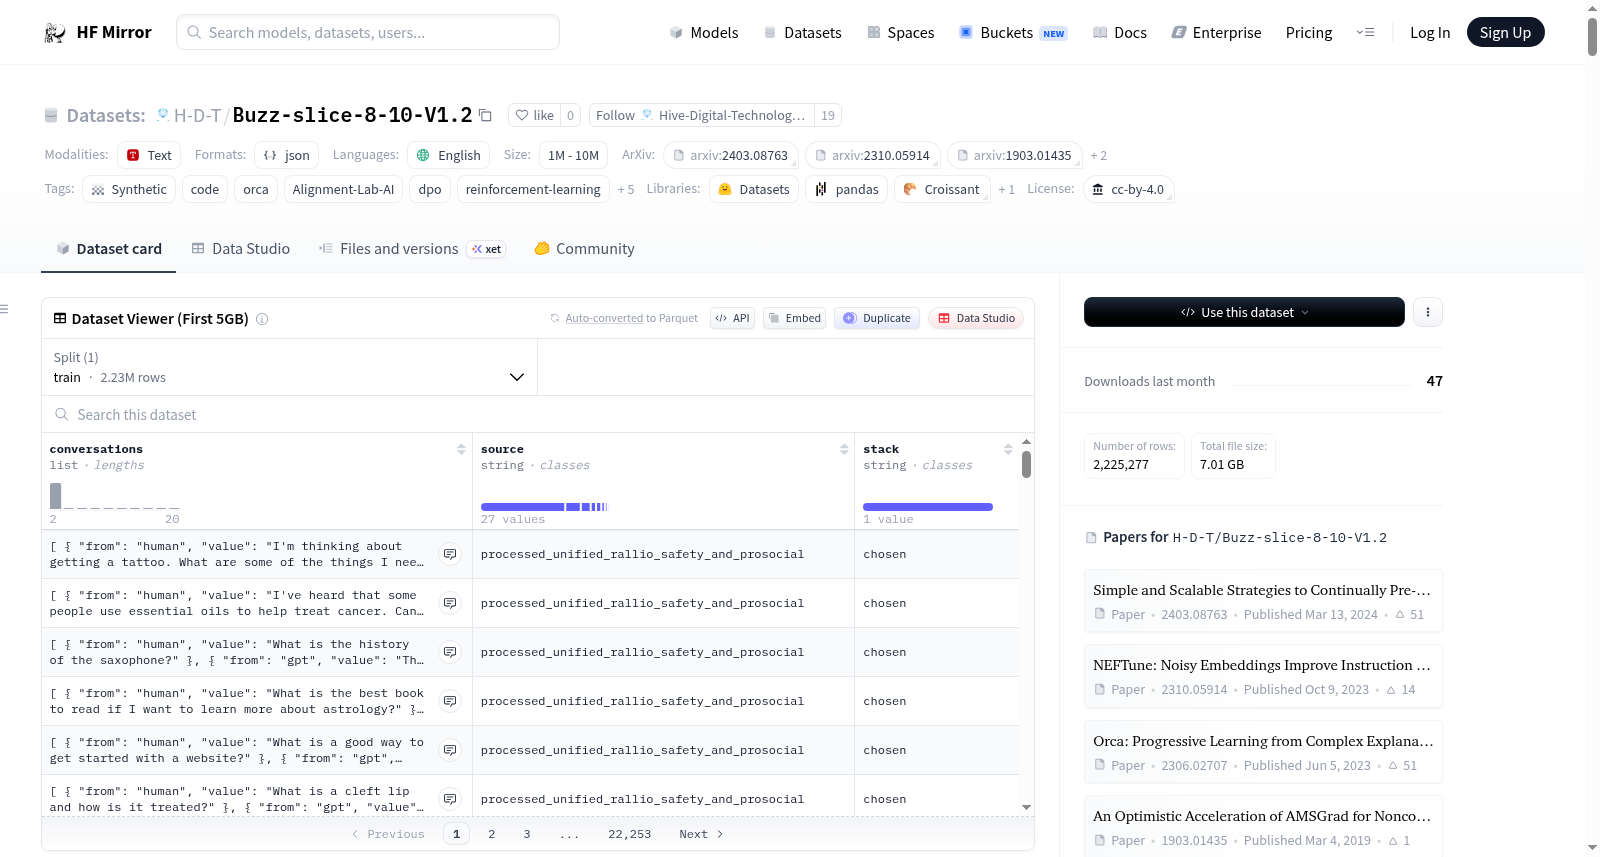Show the +2 more arXiv papers
1600x857 pixels.
1098,155
